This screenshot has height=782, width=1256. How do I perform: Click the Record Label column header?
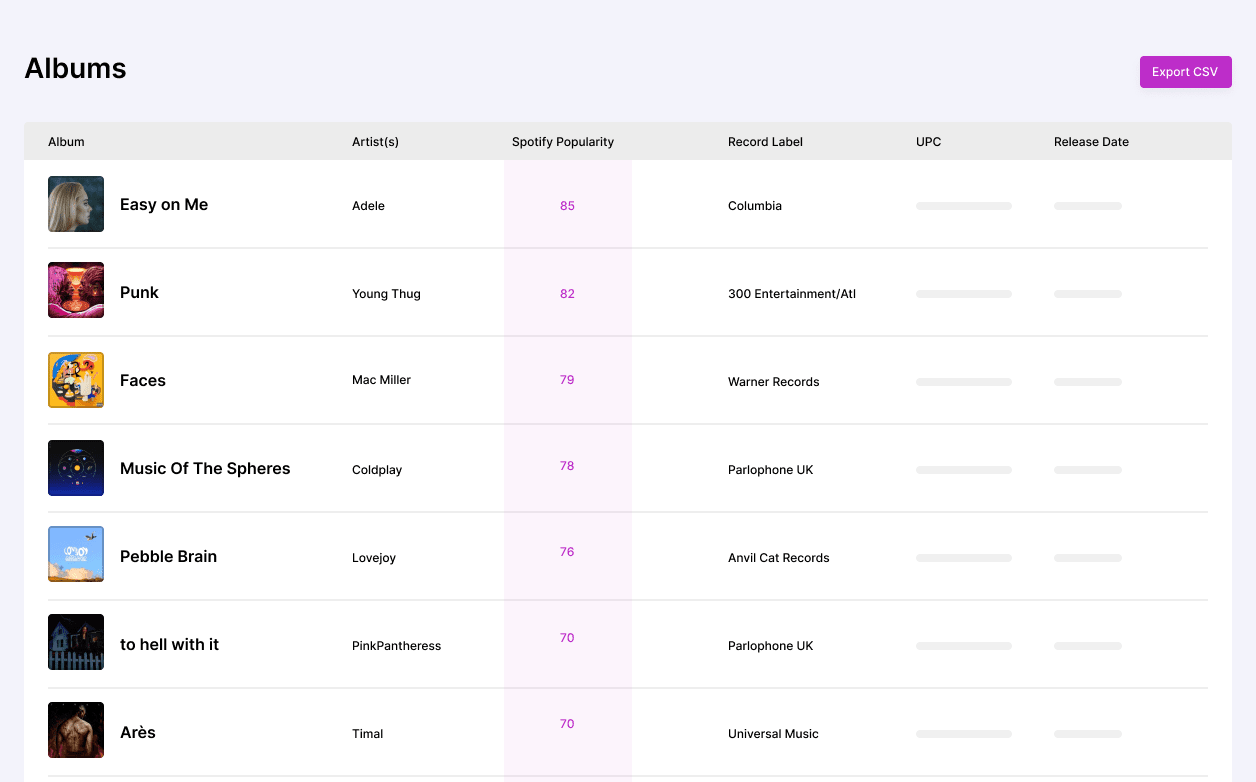tap(765, 142)
